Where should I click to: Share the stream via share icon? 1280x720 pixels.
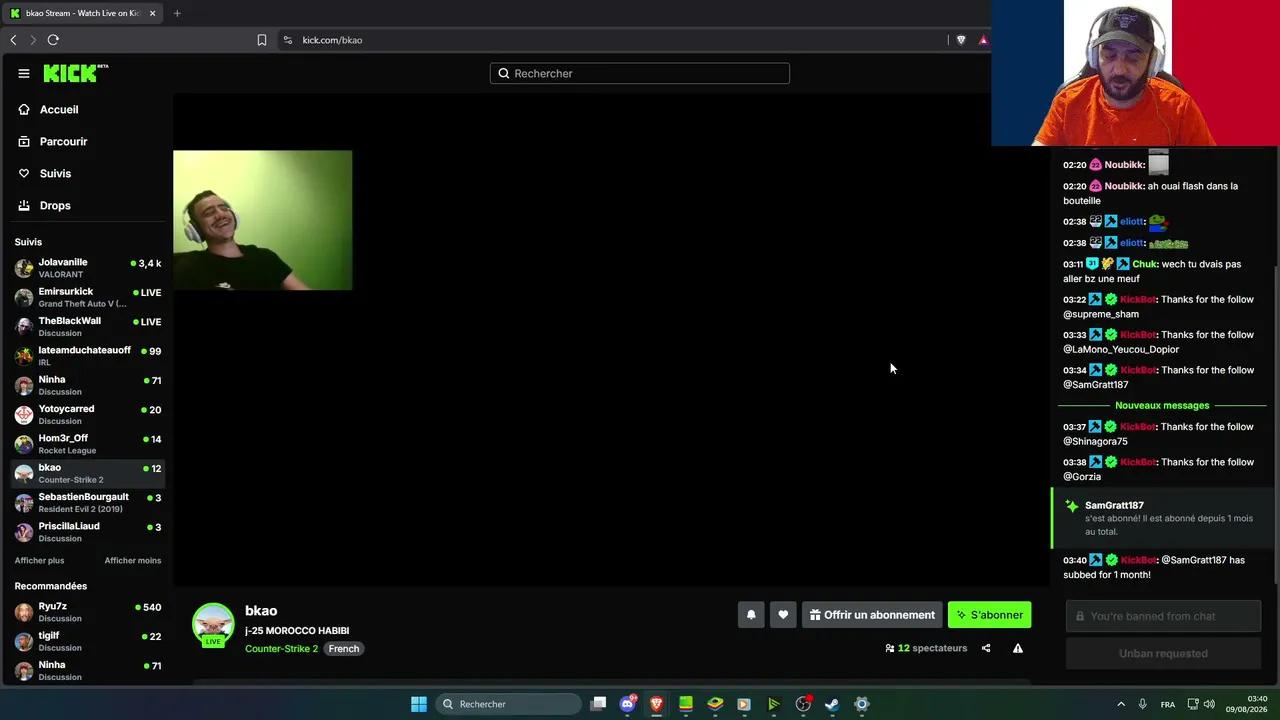click(986, 648)
